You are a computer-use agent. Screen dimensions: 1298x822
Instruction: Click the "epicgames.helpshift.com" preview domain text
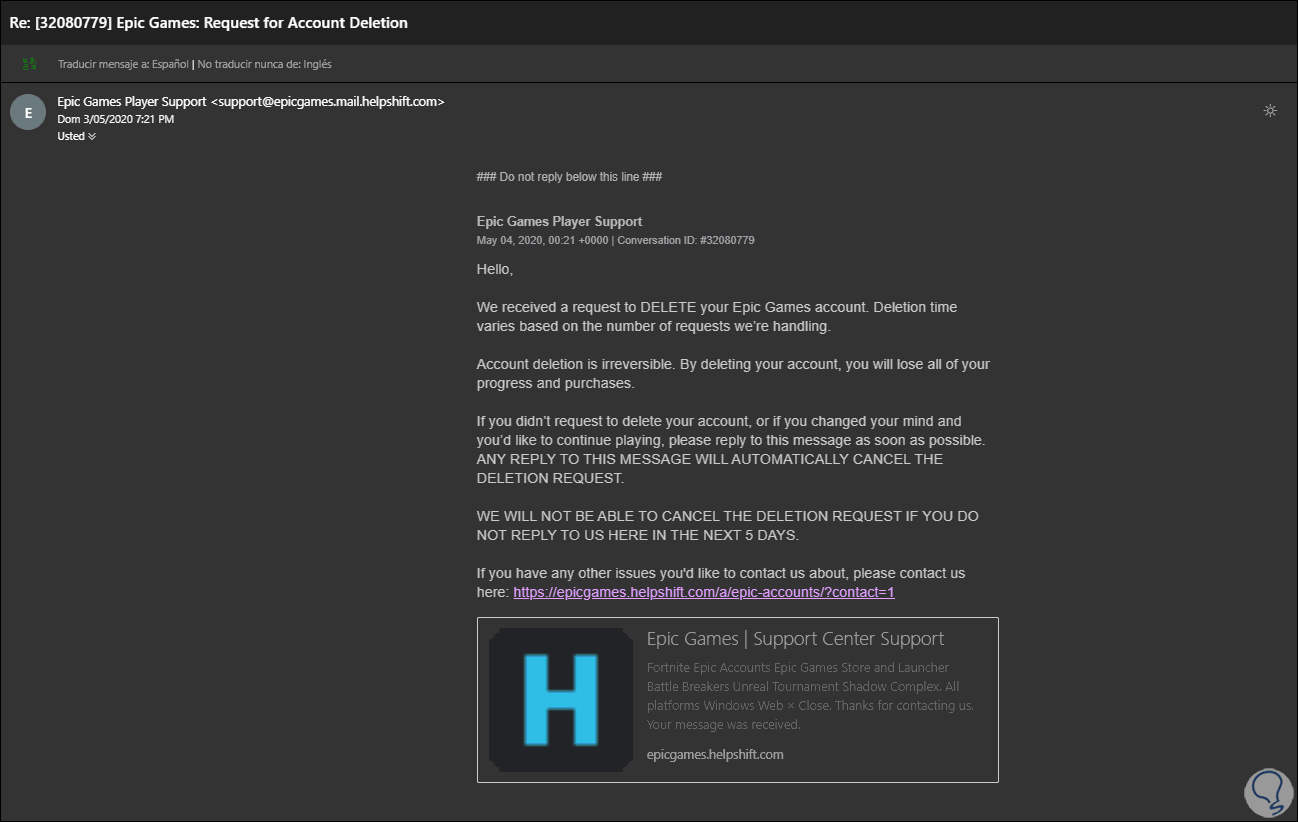[x=715, y=755]
